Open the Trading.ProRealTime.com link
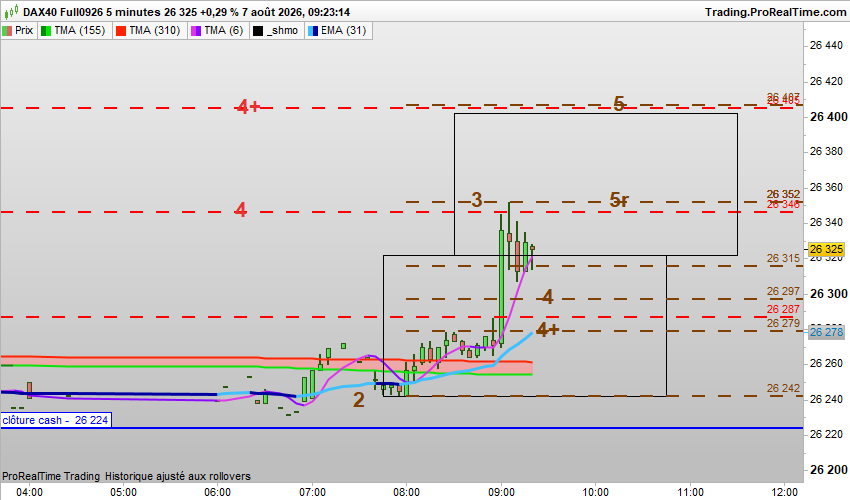The height and width of the screenshot is (500, 850). click(775, 12)
